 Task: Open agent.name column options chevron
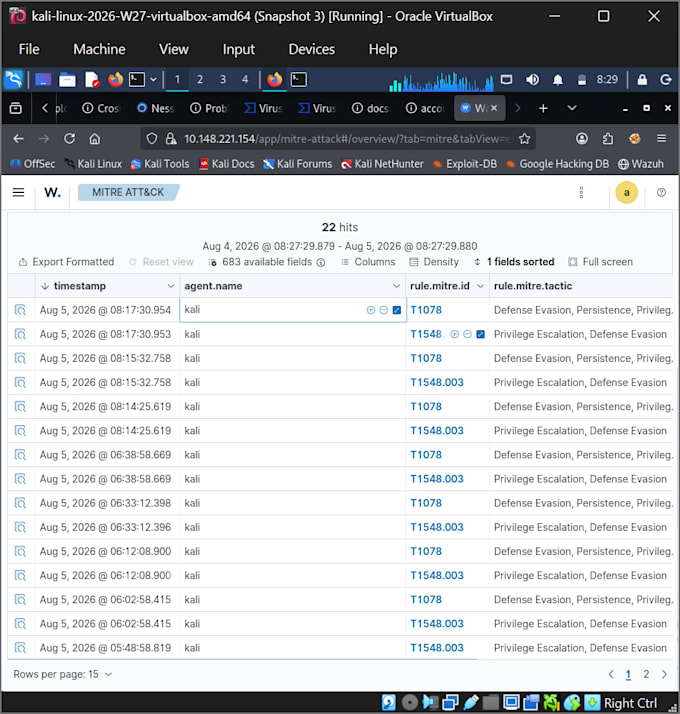(396, 286)
